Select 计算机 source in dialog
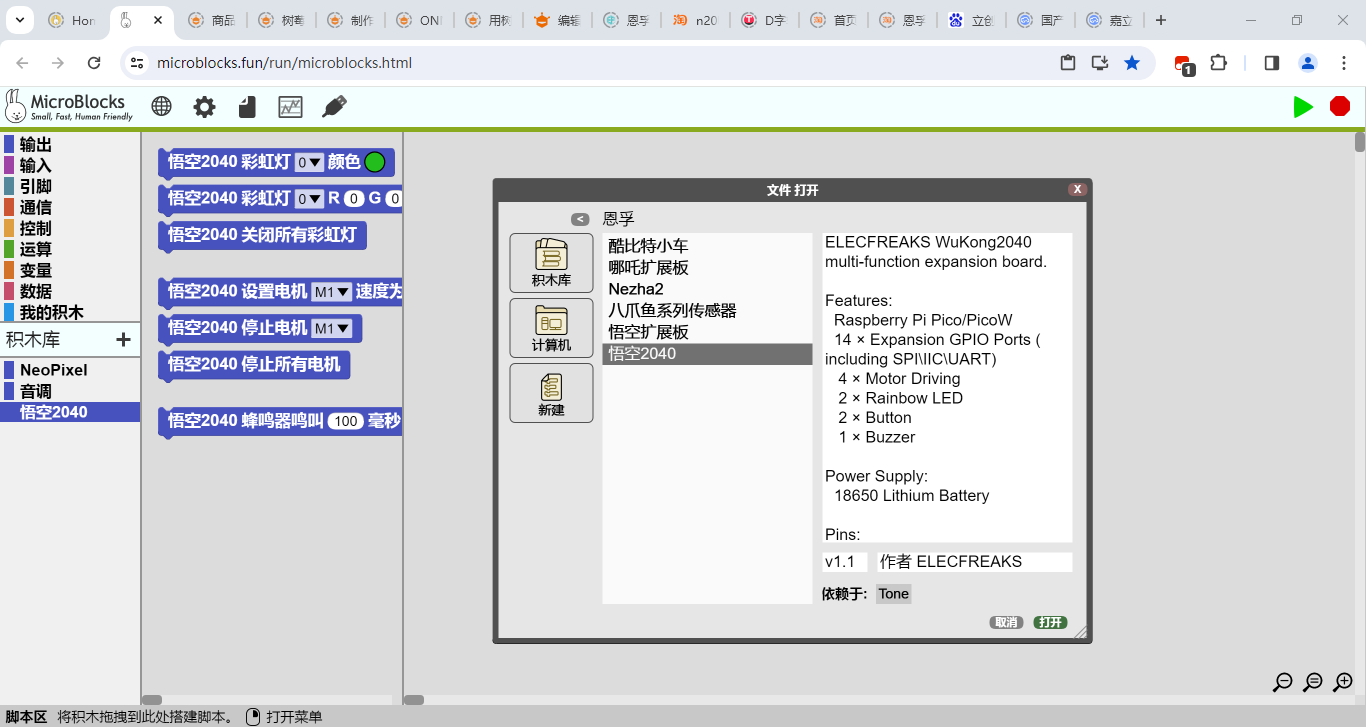This screenshot has width=1366, height=727. (x=551, y=328)
